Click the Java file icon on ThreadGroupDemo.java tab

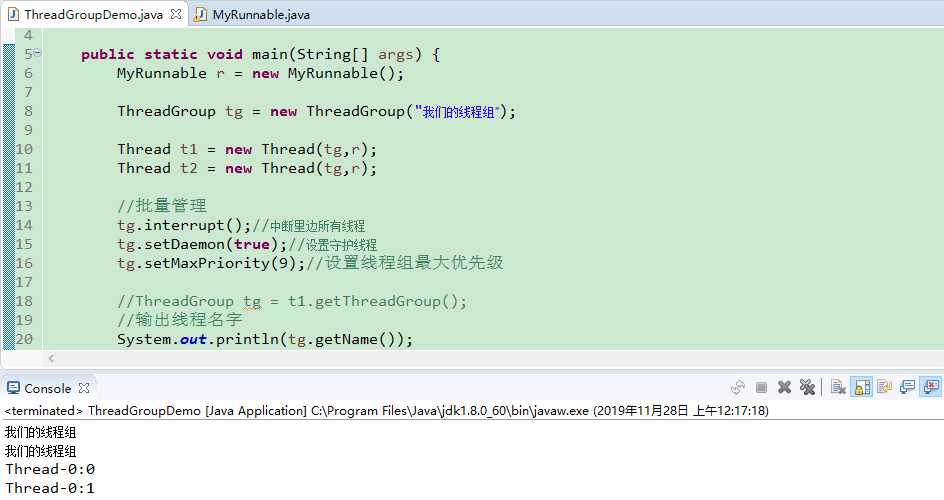tap(13, 14)
